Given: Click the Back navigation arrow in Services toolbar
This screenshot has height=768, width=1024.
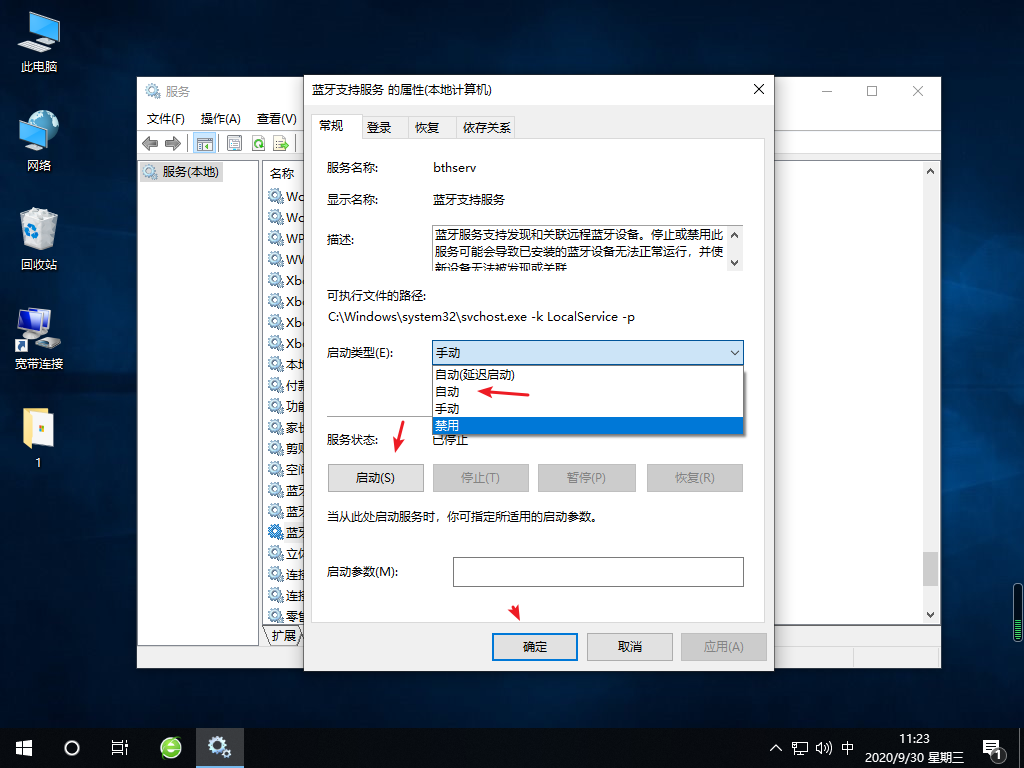Looking at the screenshot, I should click(150, 143).
